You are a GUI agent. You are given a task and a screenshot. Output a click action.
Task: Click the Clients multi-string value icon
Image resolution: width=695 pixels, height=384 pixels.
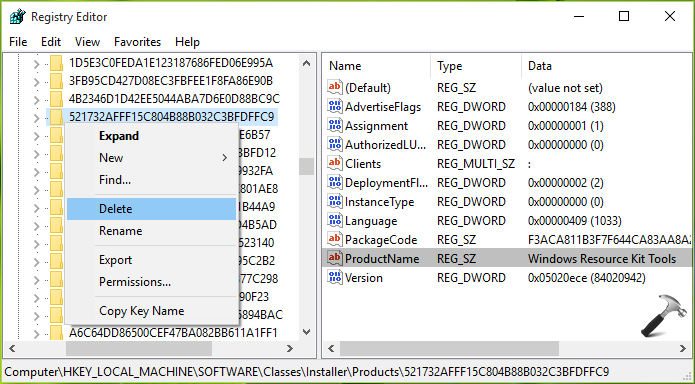click(335, 164)
